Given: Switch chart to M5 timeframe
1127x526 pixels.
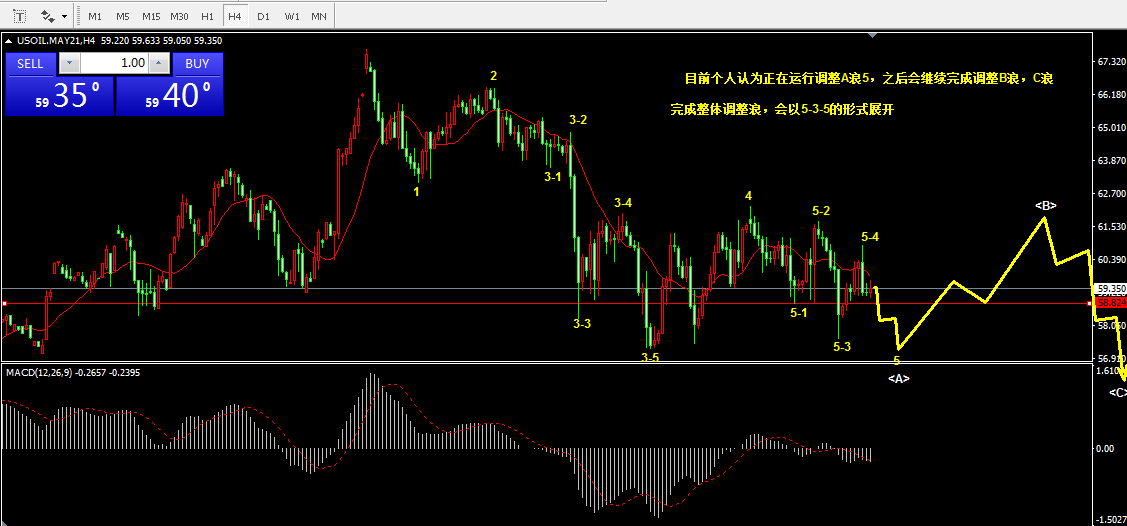Looking at the screenshot, I should click(123, 16).
